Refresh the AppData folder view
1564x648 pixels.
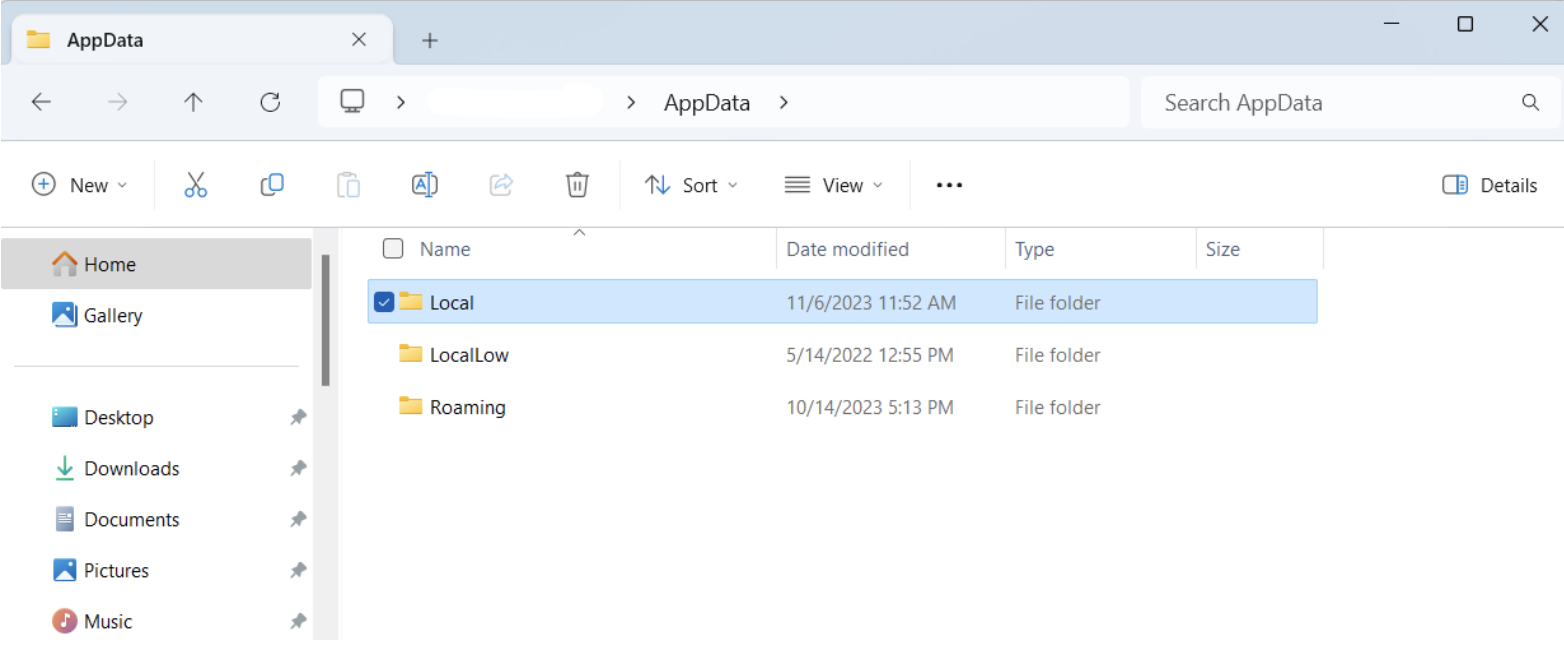tap(269, 101)
